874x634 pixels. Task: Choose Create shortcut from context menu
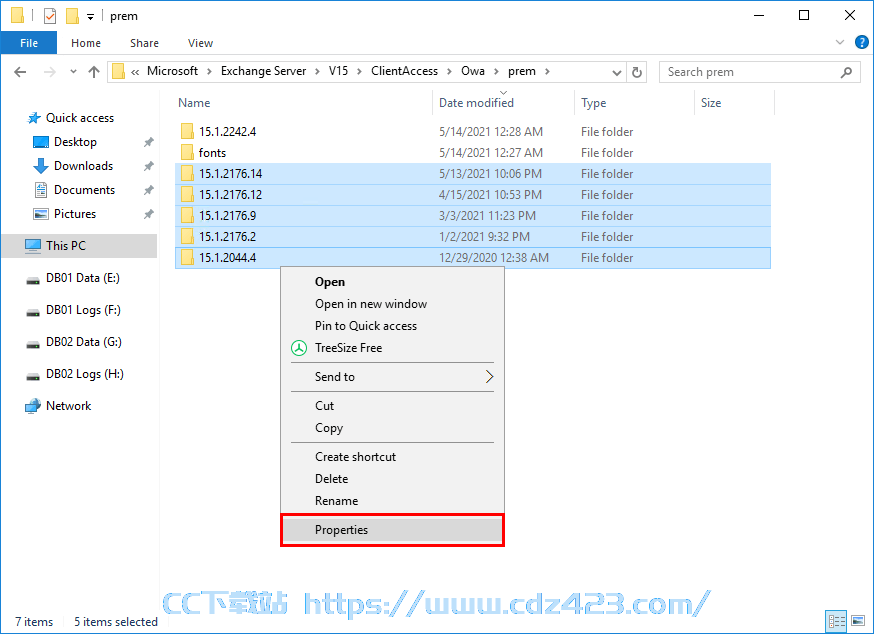392,457
